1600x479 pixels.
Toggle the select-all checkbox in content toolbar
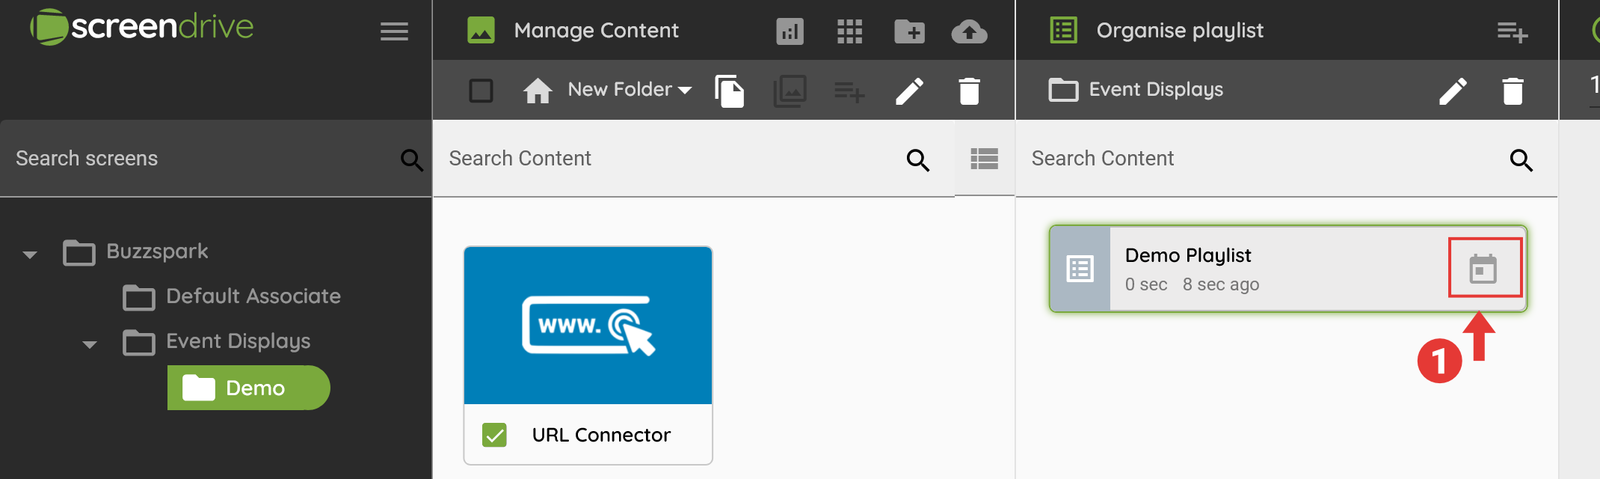(x=481, y=91)
